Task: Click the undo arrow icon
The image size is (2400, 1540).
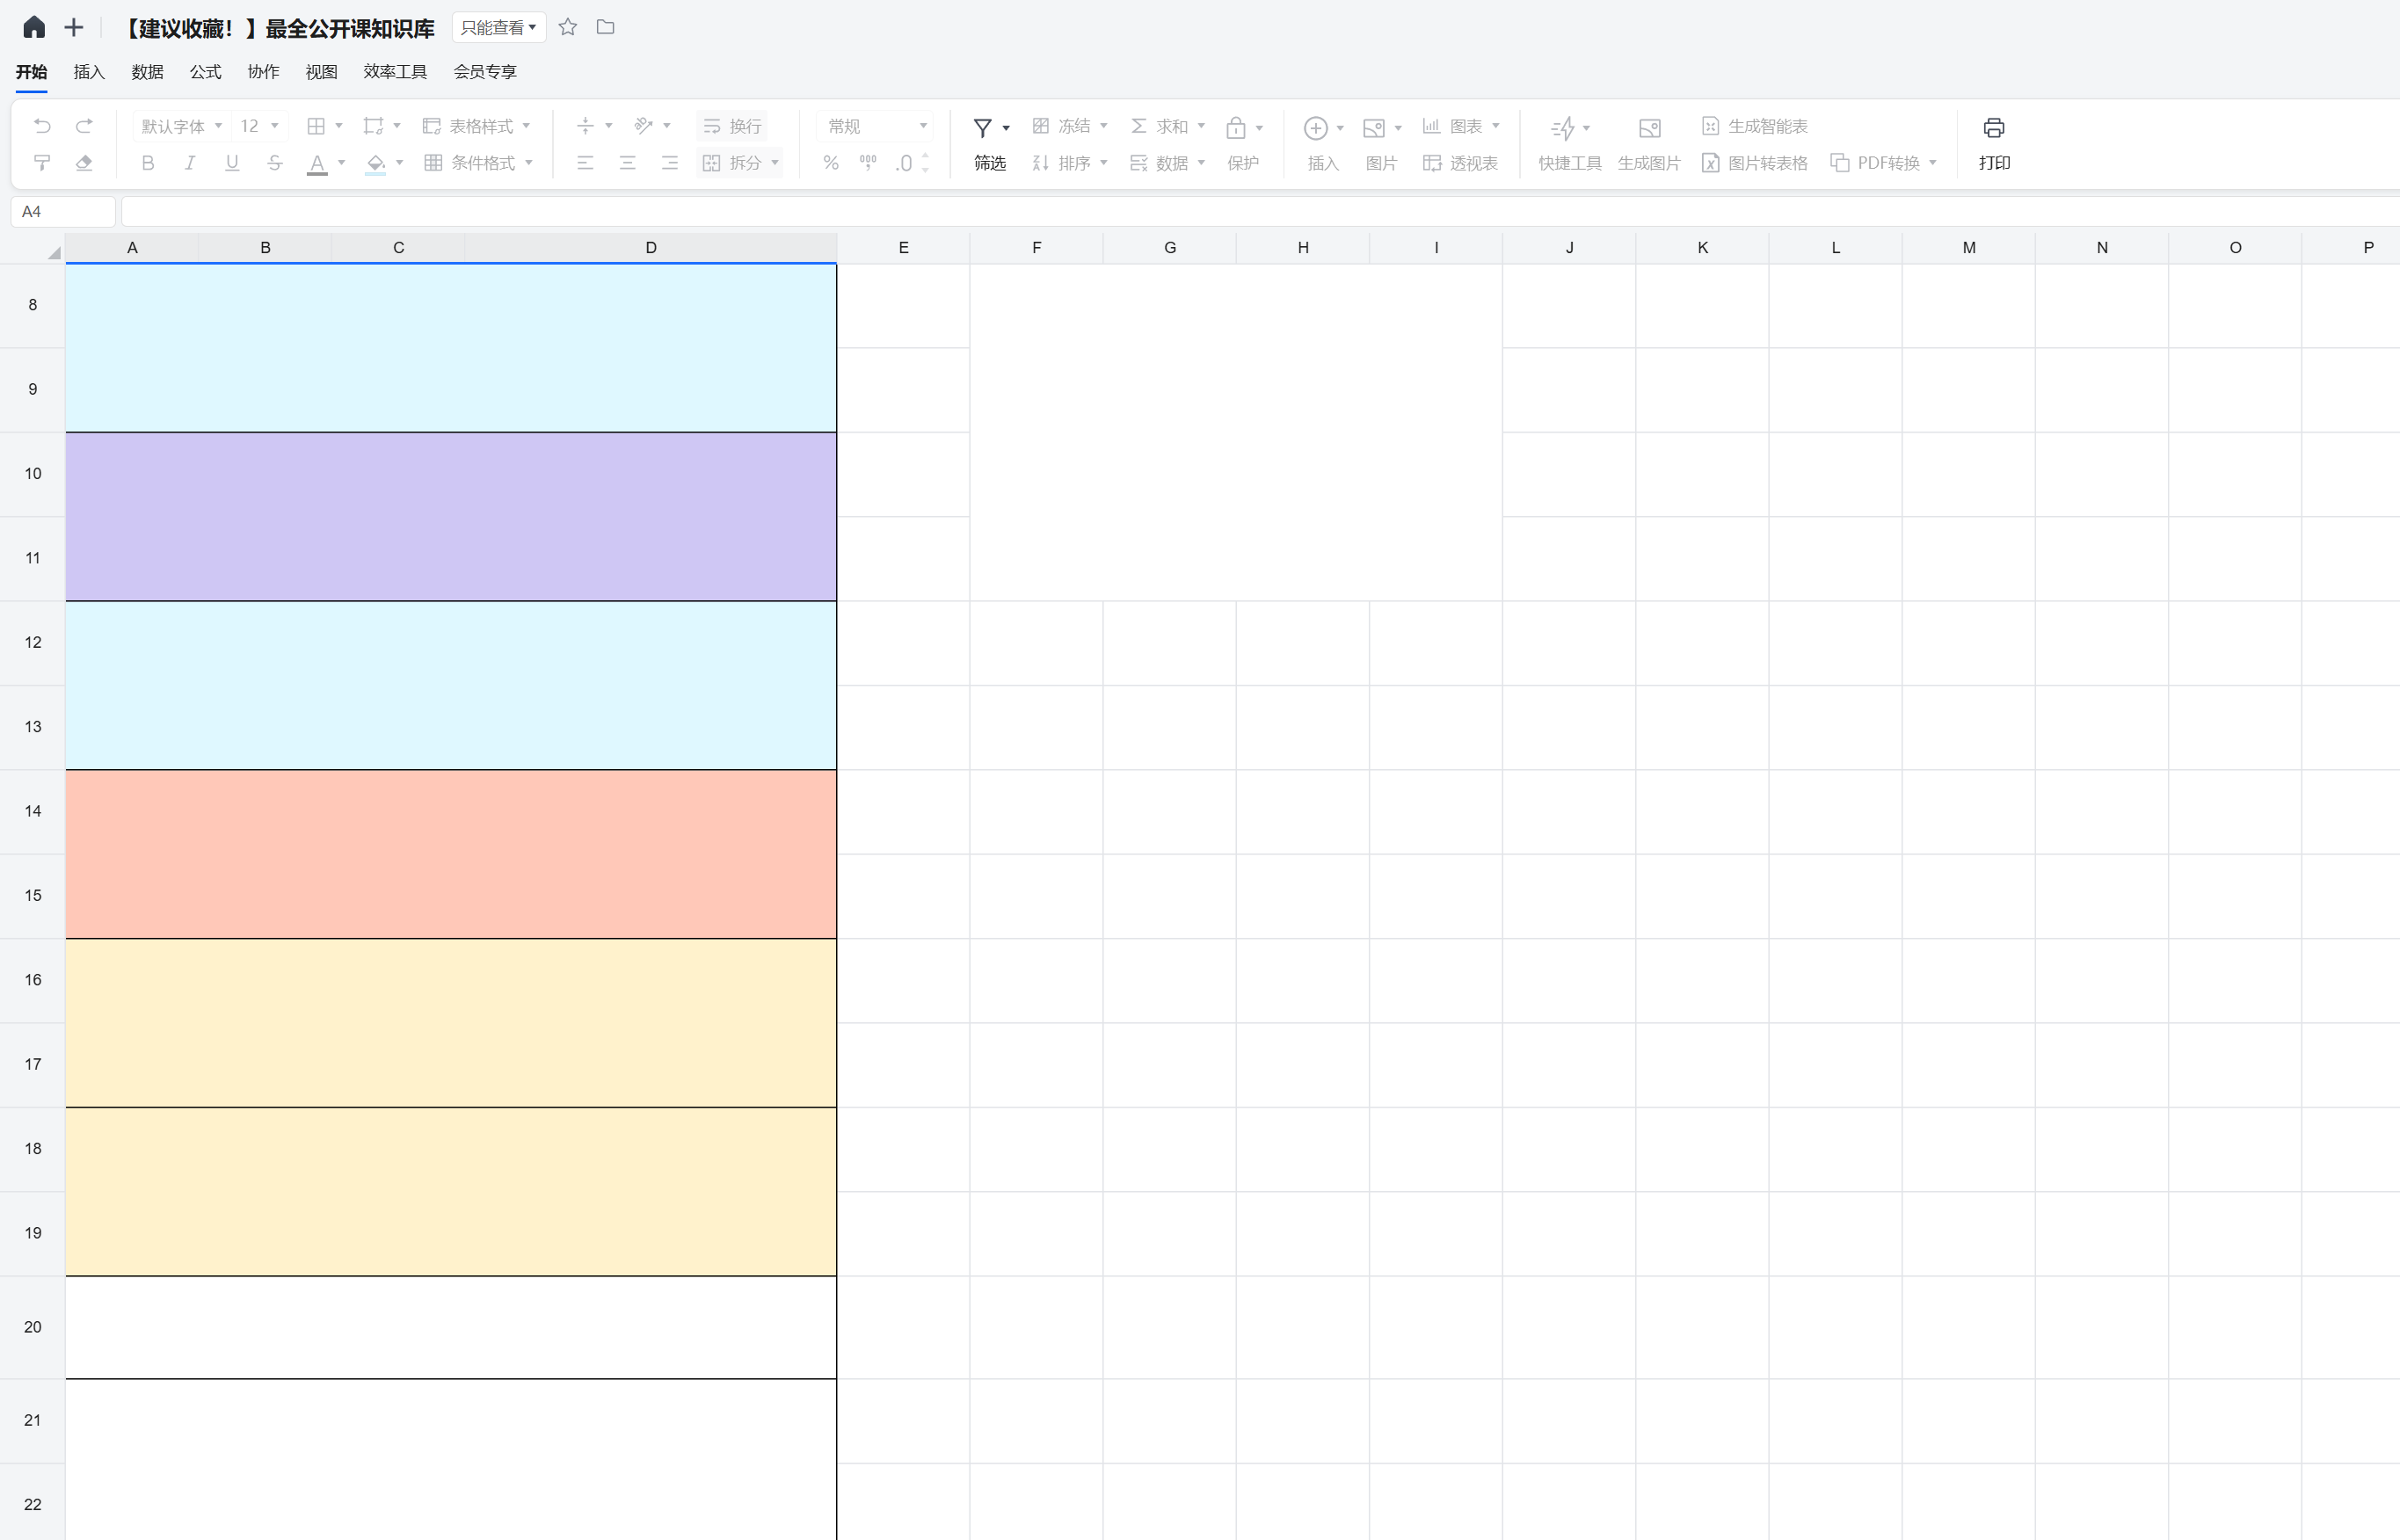Action: tap(42, 126)
